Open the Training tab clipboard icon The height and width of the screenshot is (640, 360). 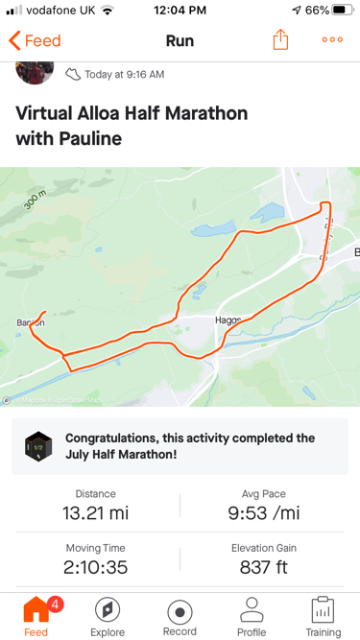(x=323, y=610)
